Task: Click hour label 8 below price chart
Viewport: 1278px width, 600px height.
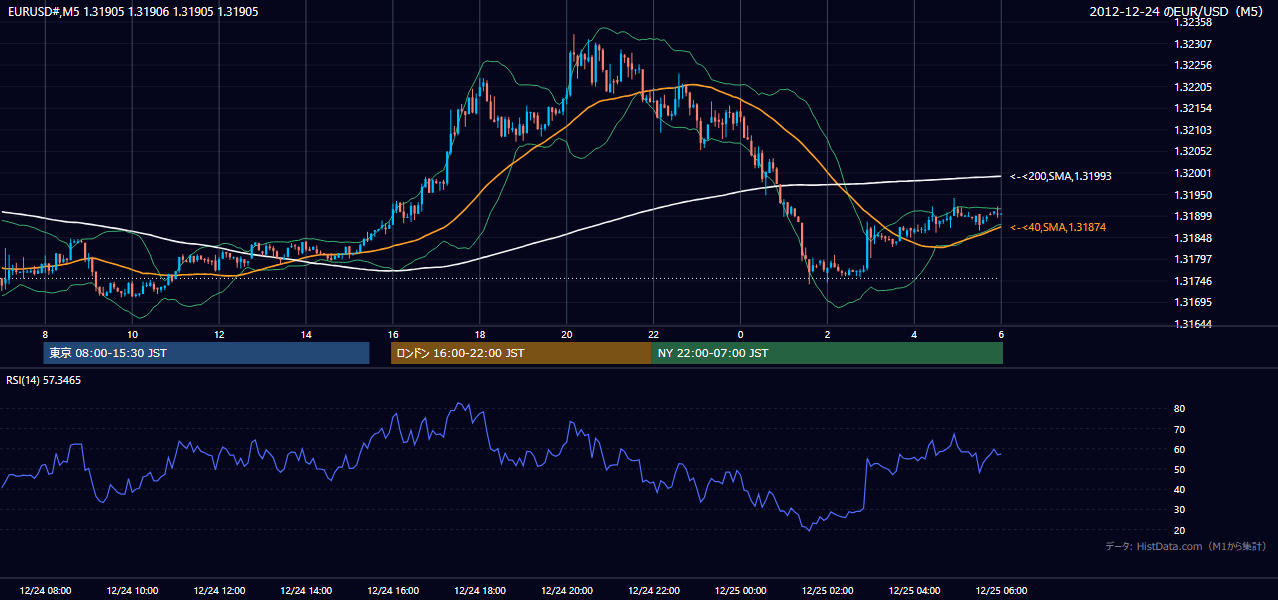Action: 45,334
